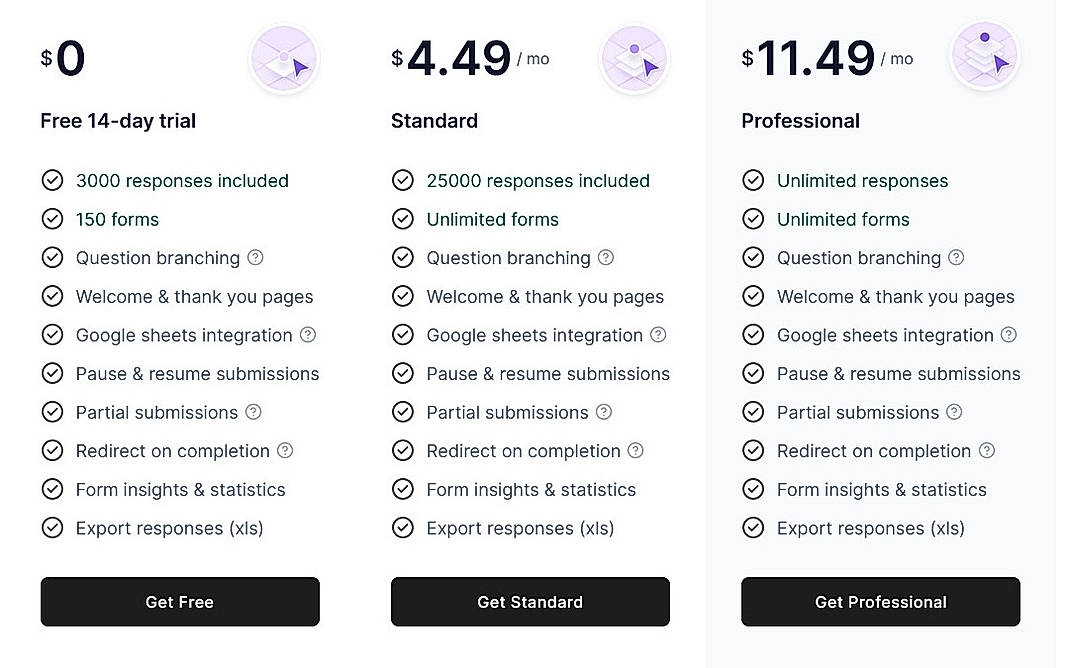Viewport: 1070px width, 668px height.
Task: Click the checkmark beside Unlimited responses
Action: 753,180
